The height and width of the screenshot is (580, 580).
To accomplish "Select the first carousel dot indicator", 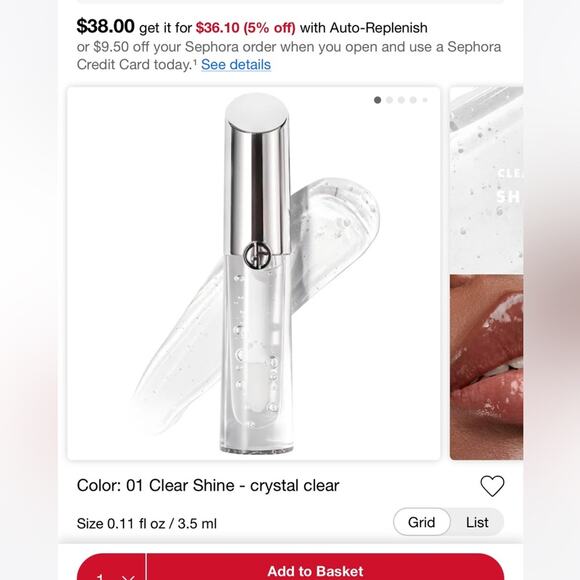I will pyautogui.click(x=377, y=100).
